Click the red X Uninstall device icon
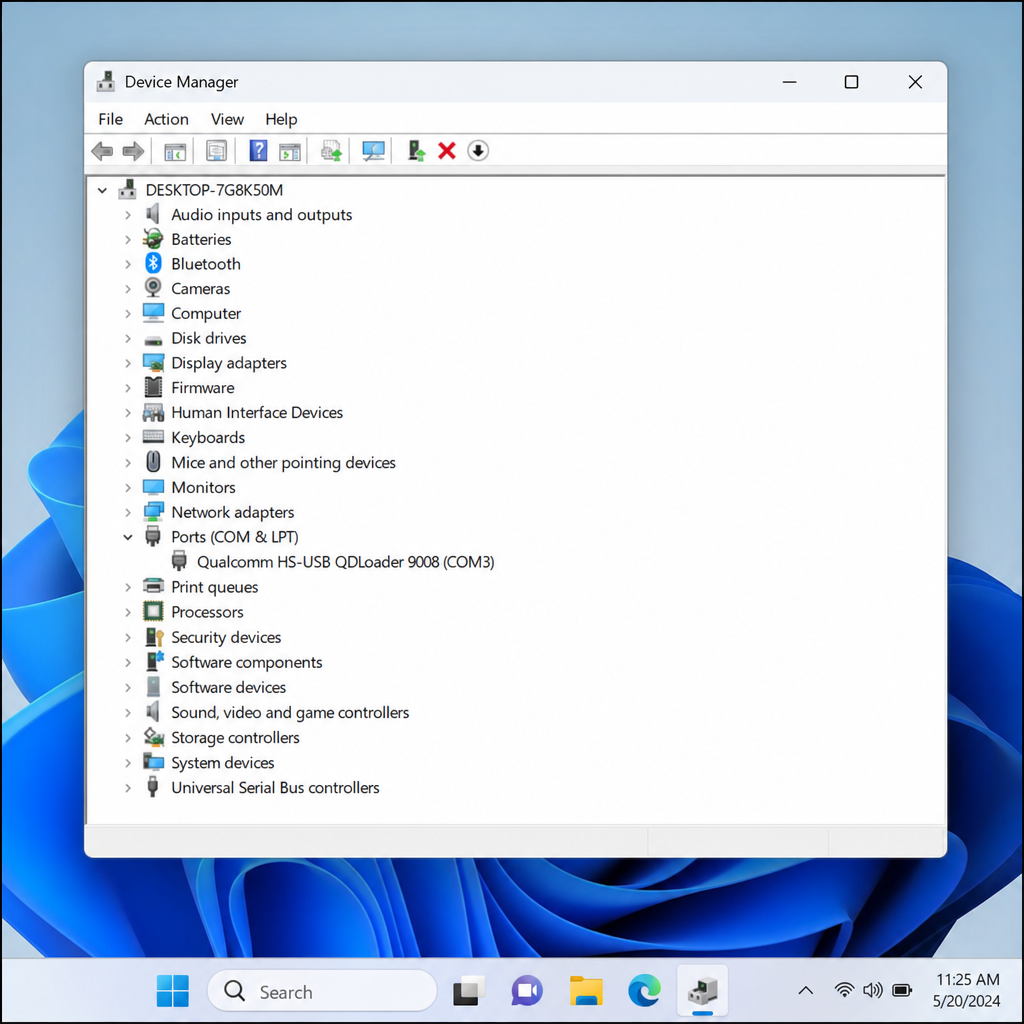The image size is (1024, 1024). pos(447,151)
